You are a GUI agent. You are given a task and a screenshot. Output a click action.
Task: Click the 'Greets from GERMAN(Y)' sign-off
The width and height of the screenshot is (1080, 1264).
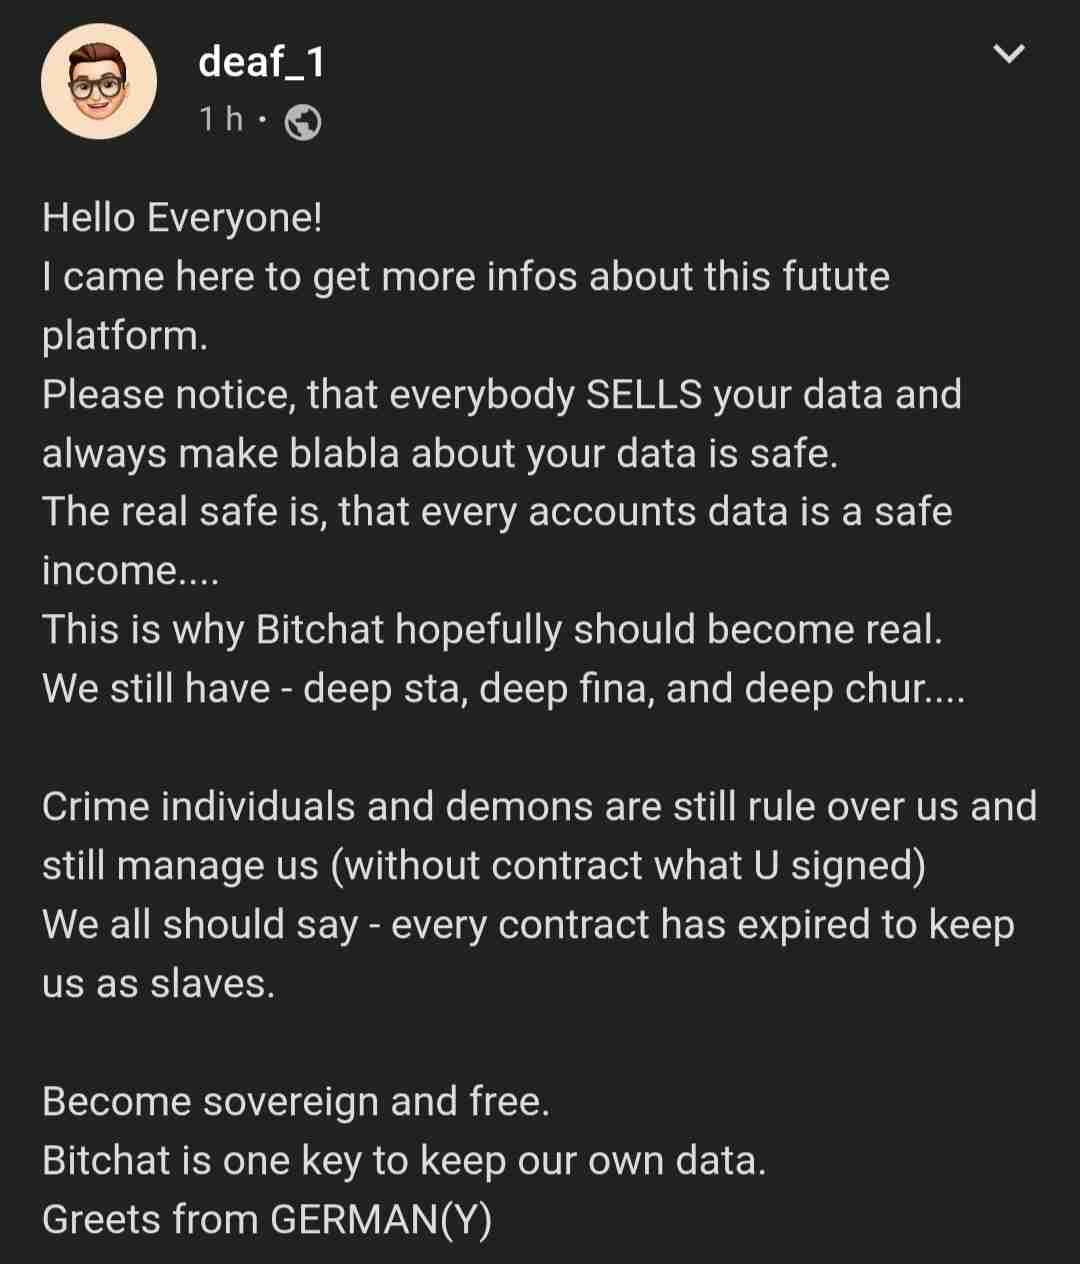pos(267,1220)
